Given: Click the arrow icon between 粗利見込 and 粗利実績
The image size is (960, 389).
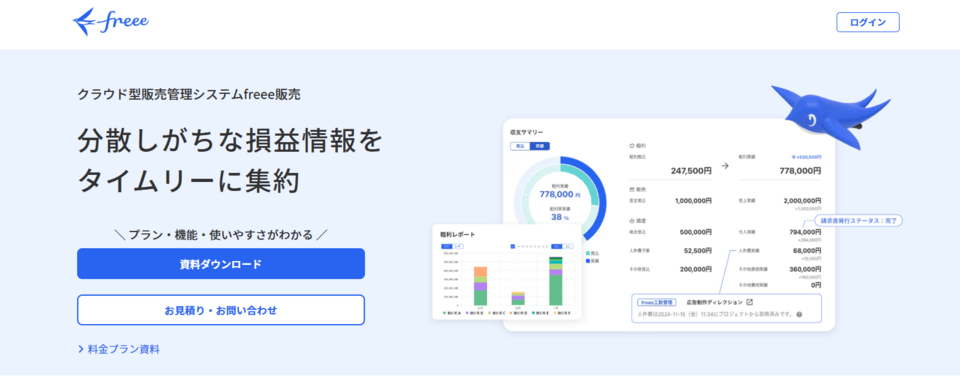Looking at the screenshot, I should click(x=725, y=165).
